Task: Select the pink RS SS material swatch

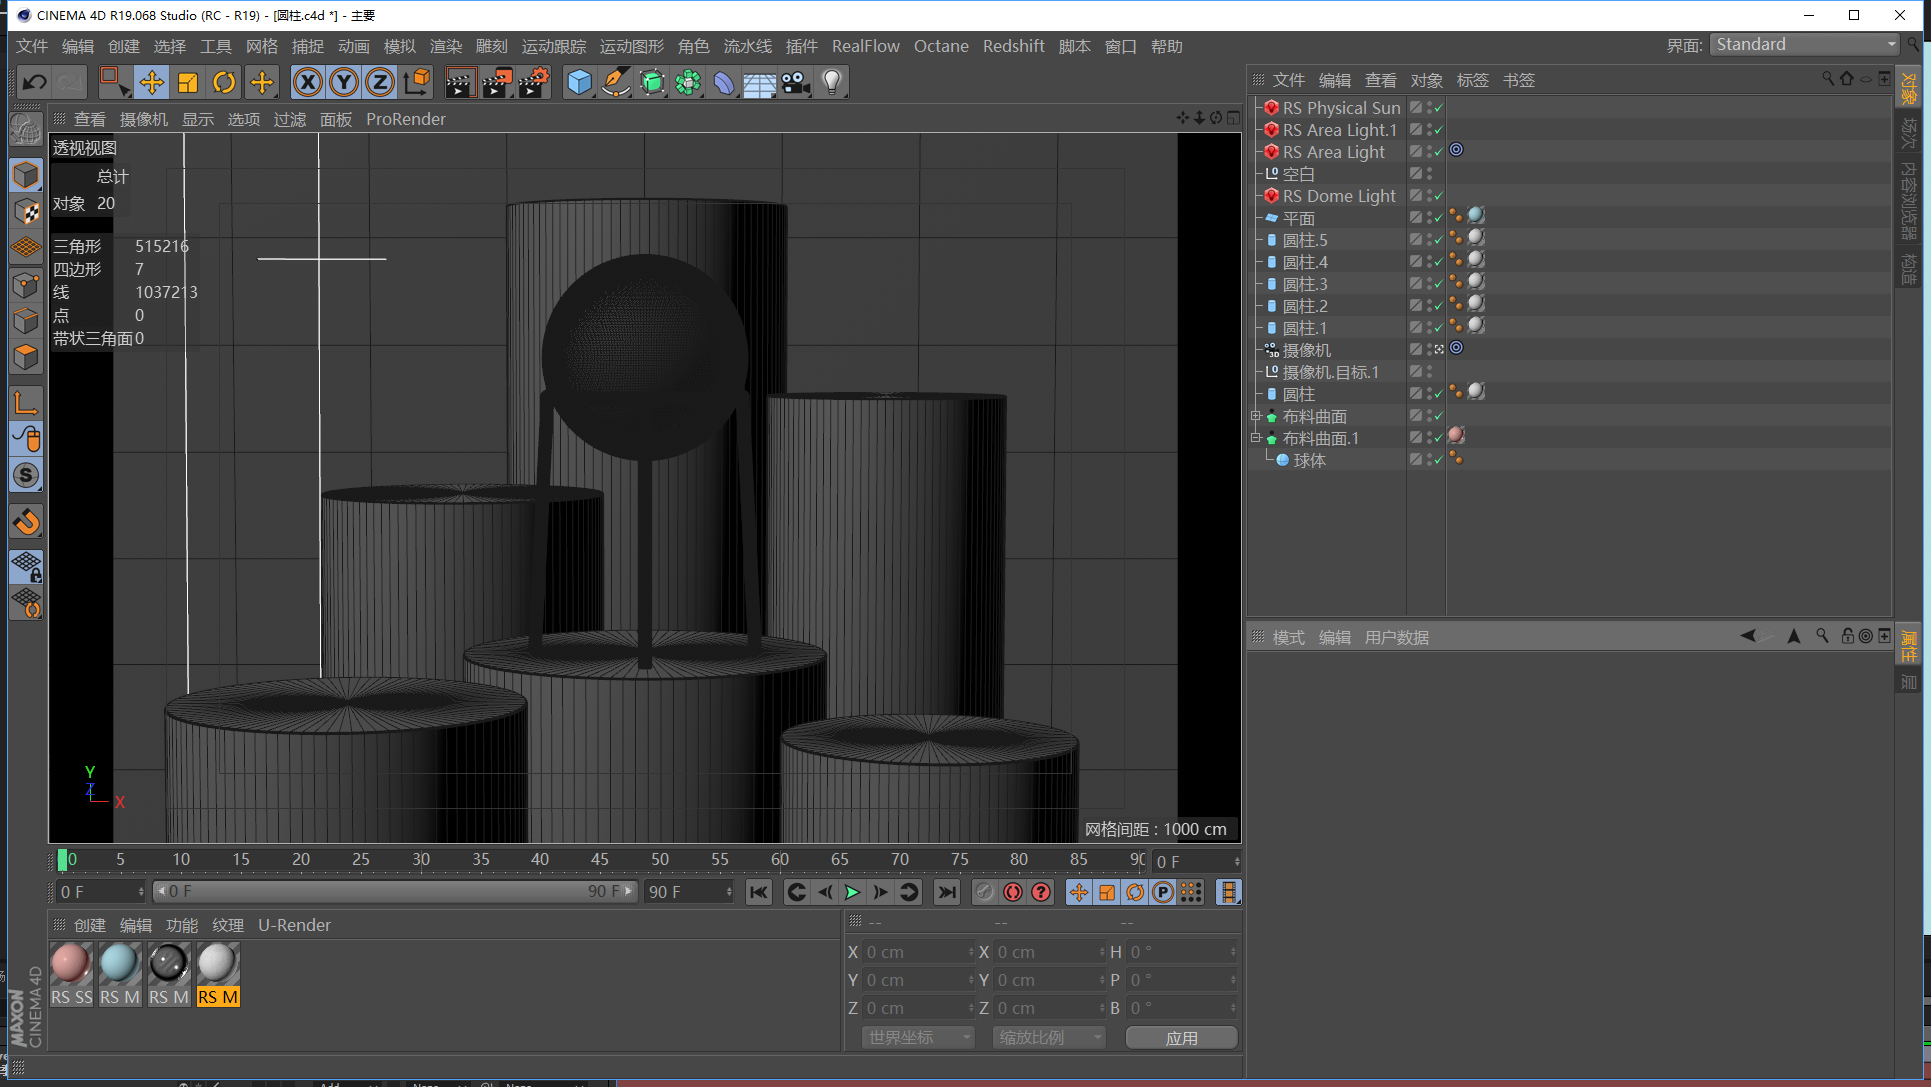Action: (x=71, y=965)
